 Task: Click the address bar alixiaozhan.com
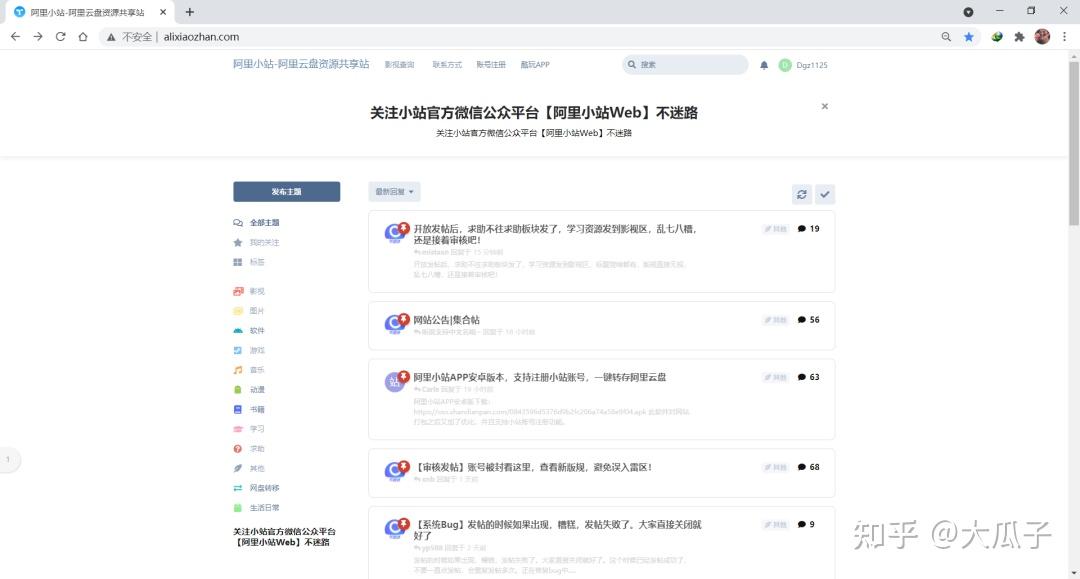201,36
